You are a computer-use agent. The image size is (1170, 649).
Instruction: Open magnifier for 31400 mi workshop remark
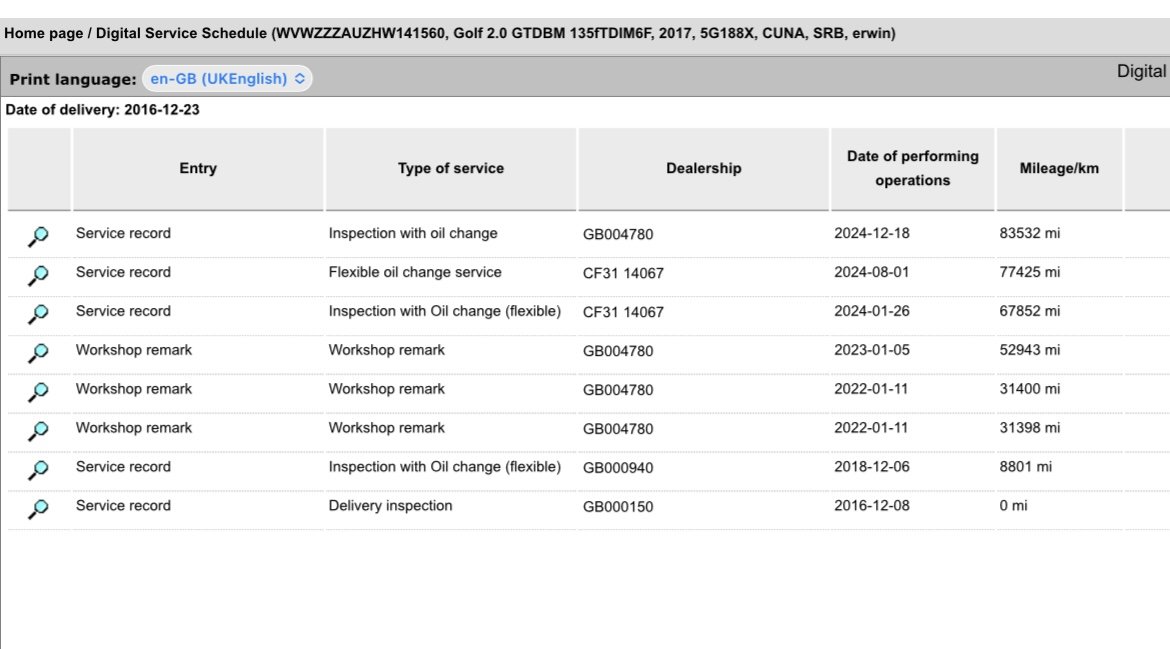tap(38, 391)
